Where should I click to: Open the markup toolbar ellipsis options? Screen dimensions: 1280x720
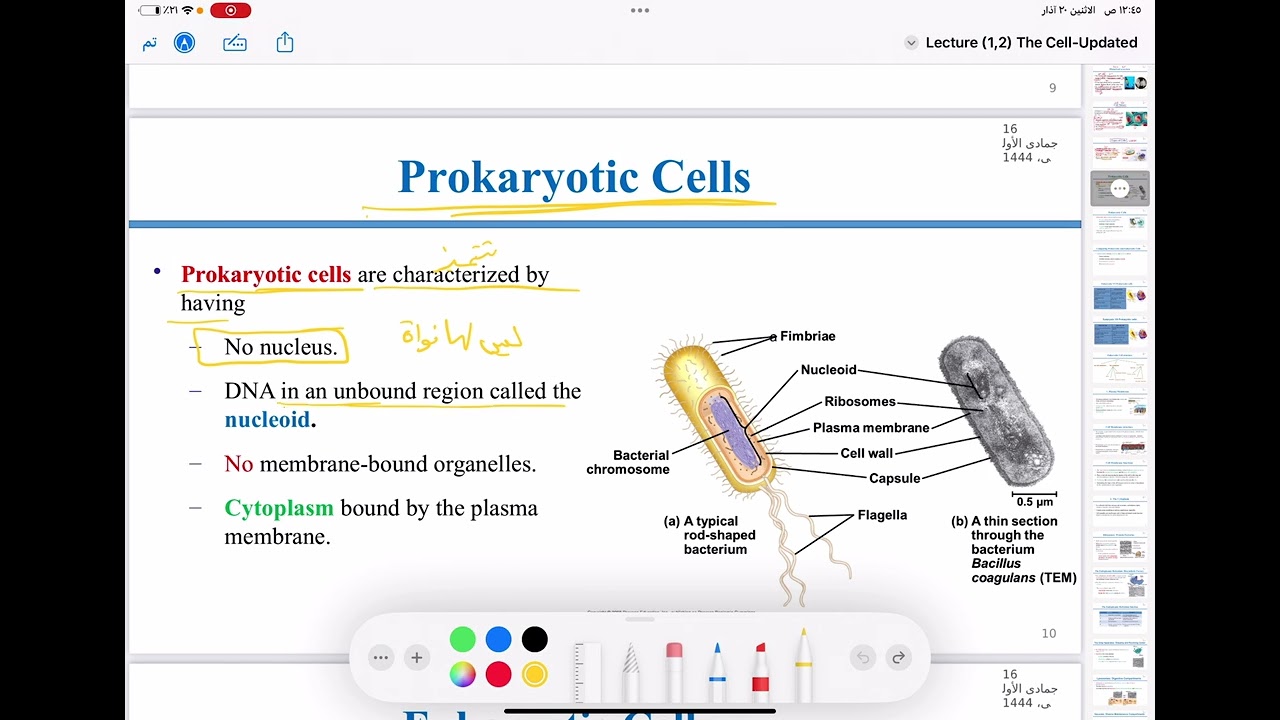[380, 657]
